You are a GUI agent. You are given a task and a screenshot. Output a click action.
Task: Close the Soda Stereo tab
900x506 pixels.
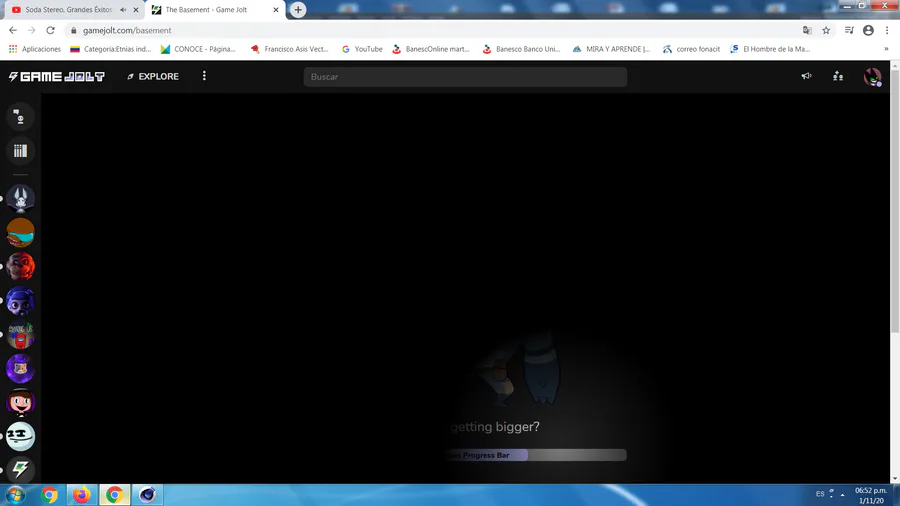coord(136,10)
